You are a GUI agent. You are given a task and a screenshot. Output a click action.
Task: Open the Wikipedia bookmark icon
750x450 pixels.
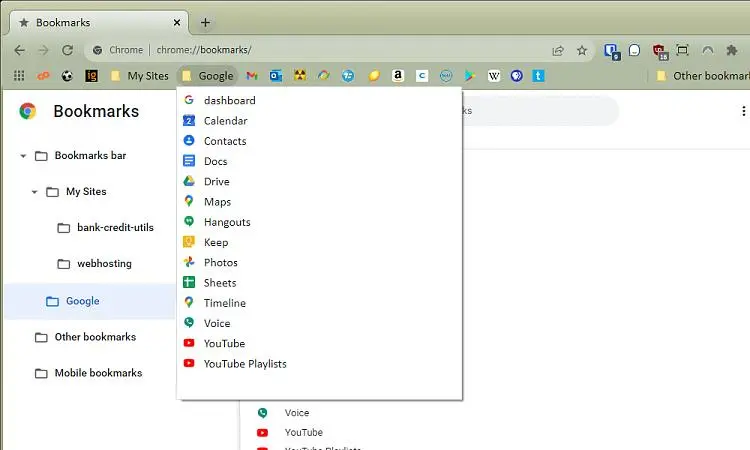pyautogui.click(x=494, y=76)
